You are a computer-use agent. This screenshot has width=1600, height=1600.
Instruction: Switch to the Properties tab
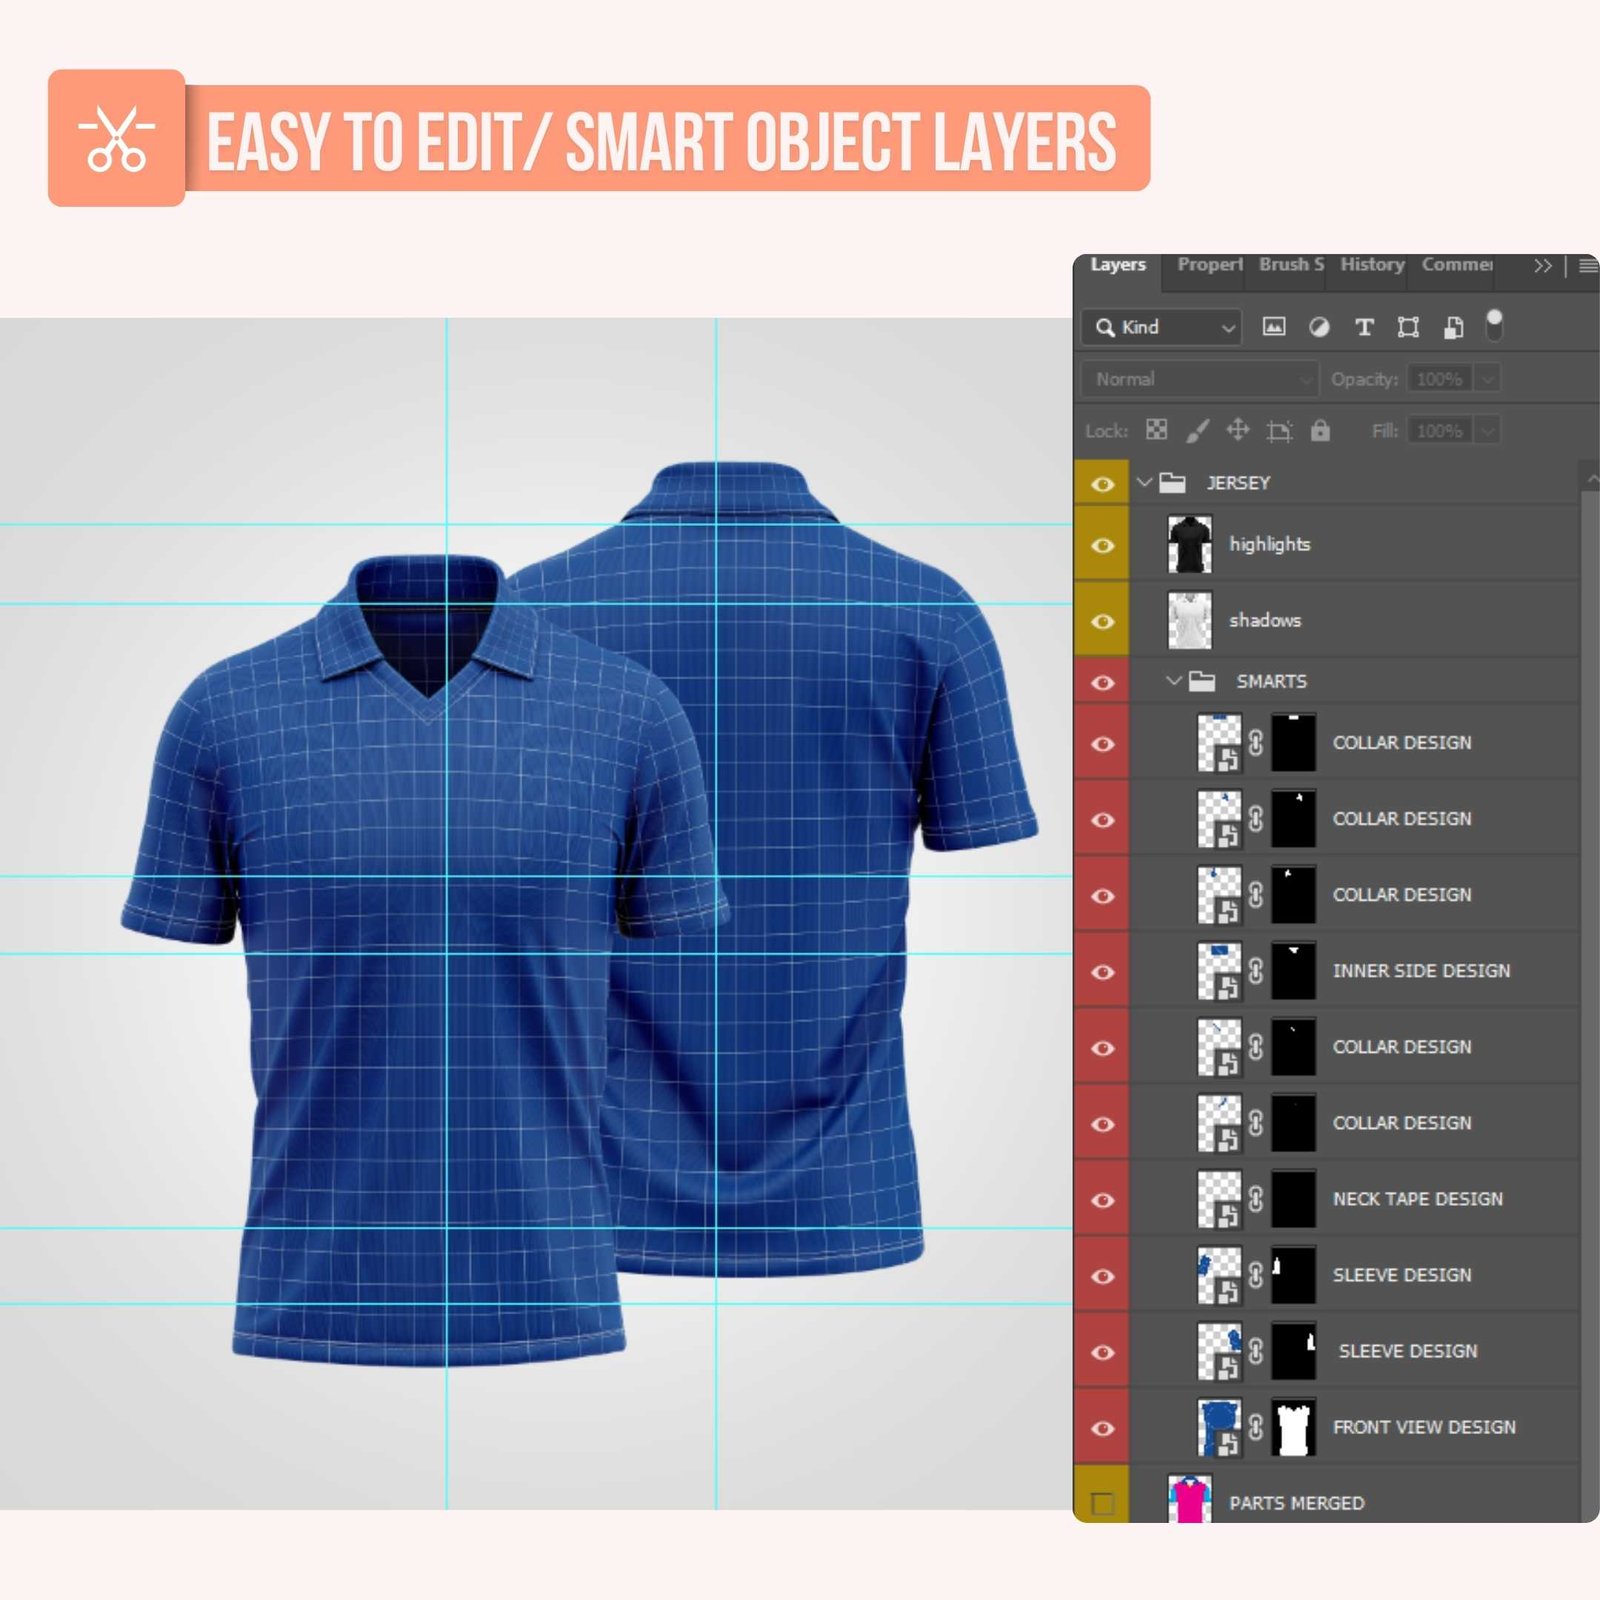1209,265
